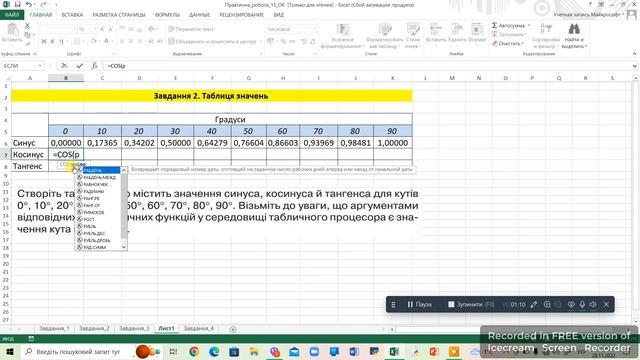Open Cell Styles icon
This screenshot has width=640, height=360.
coord(413,29)
